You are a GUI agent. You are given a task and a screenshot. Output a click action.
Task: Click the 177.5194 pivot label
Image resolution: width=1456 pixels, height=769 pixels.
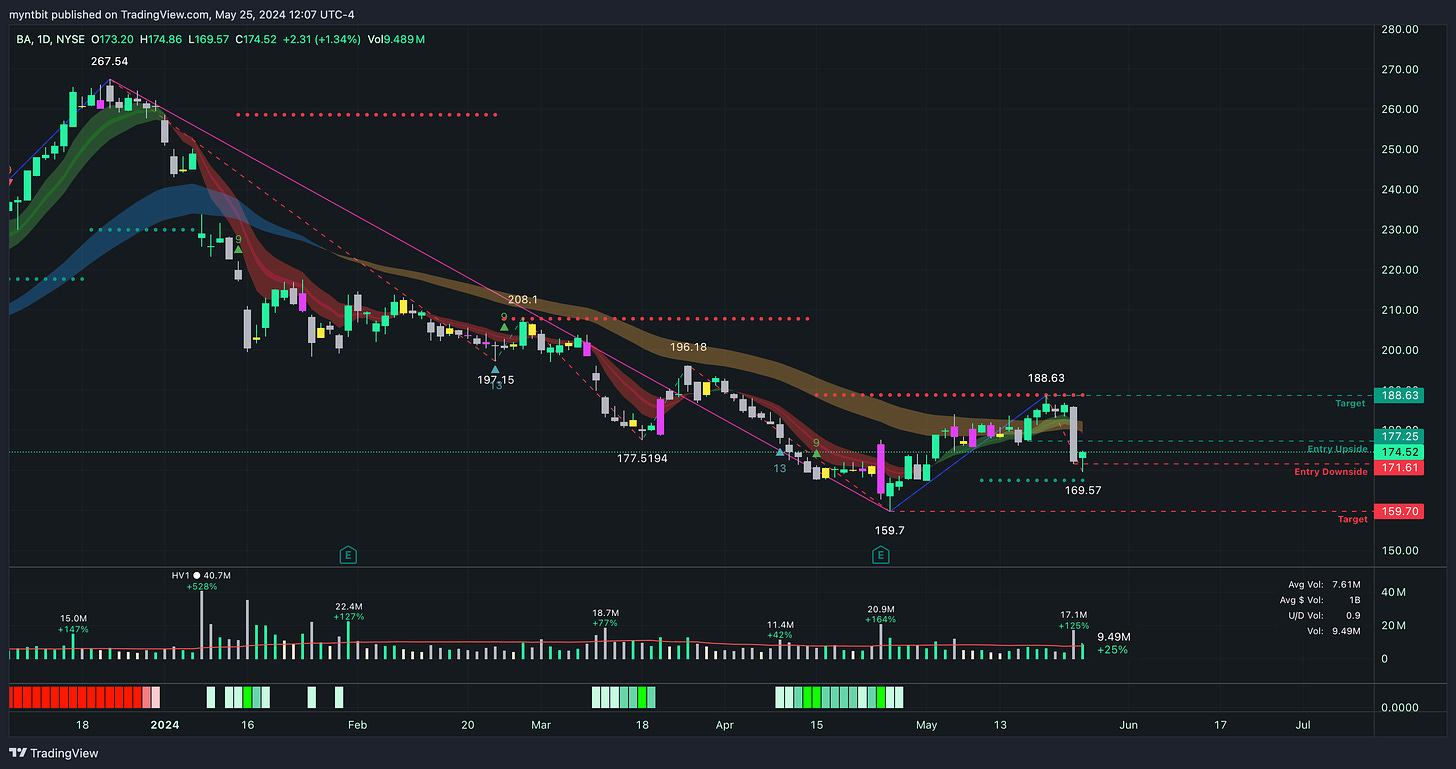pyautogui.click(x=642, y=458)
